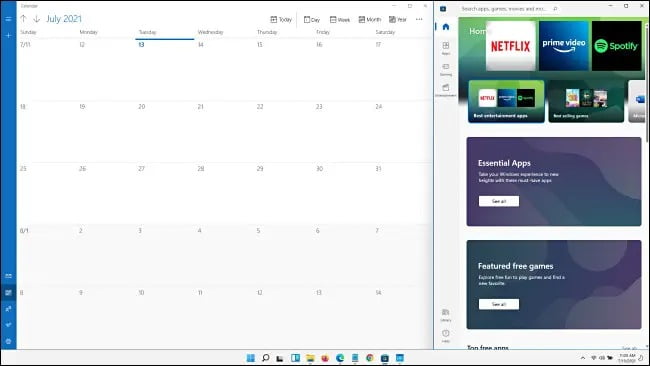Image resolution: width=650 pixels, height=366 pixels.
Task: Expand the Calendar hamburger navigation menu
Action: (8, 19)
